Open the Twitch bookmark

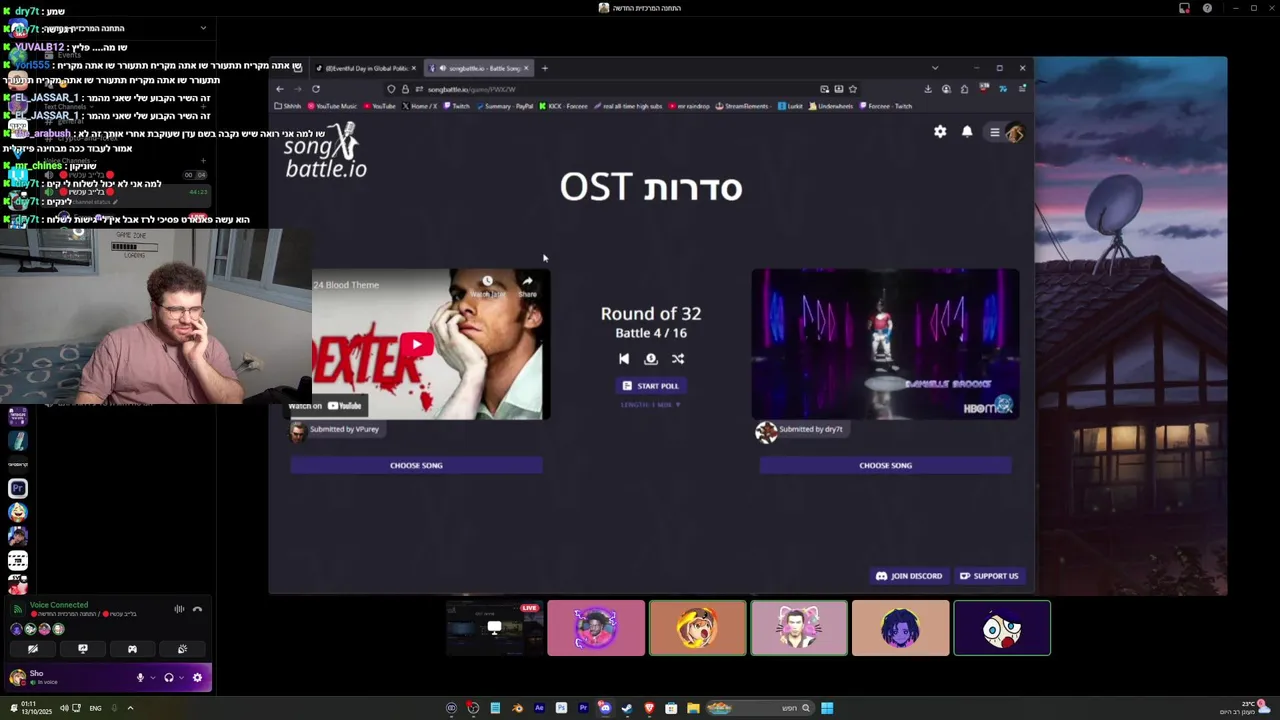click(455, 106)
